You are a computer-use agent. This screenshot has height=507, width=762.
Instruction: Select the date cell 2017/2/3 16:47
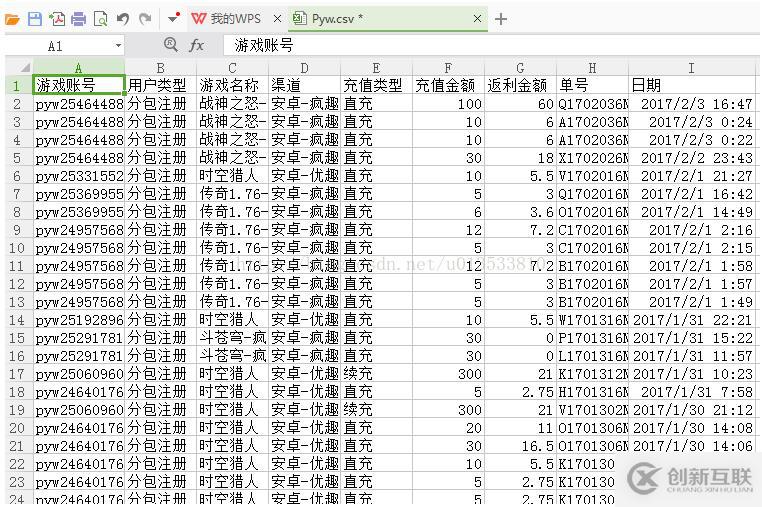692,104
